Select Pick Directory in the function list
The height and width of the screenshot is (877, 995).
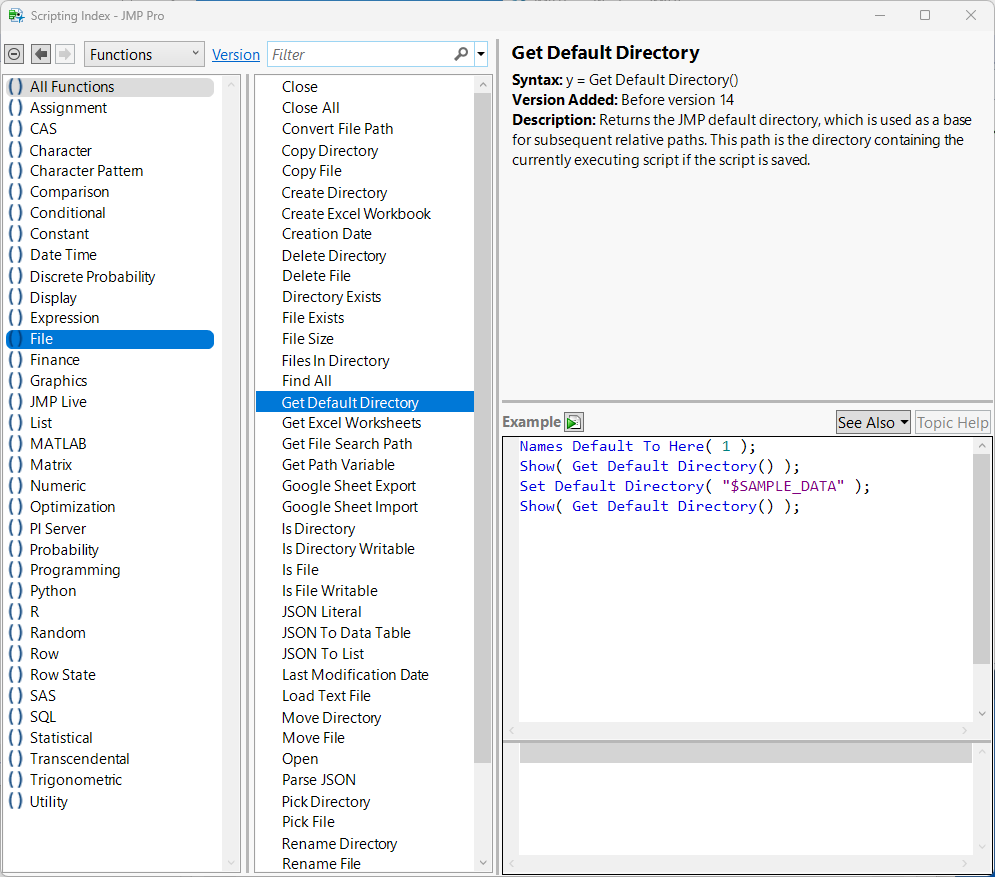(x=325, y=802)
